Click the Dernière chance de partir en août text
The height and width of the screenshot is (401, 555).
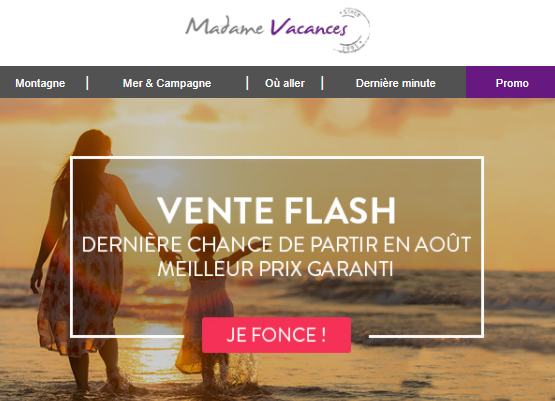pyautogui.click(x=276, y=244)
